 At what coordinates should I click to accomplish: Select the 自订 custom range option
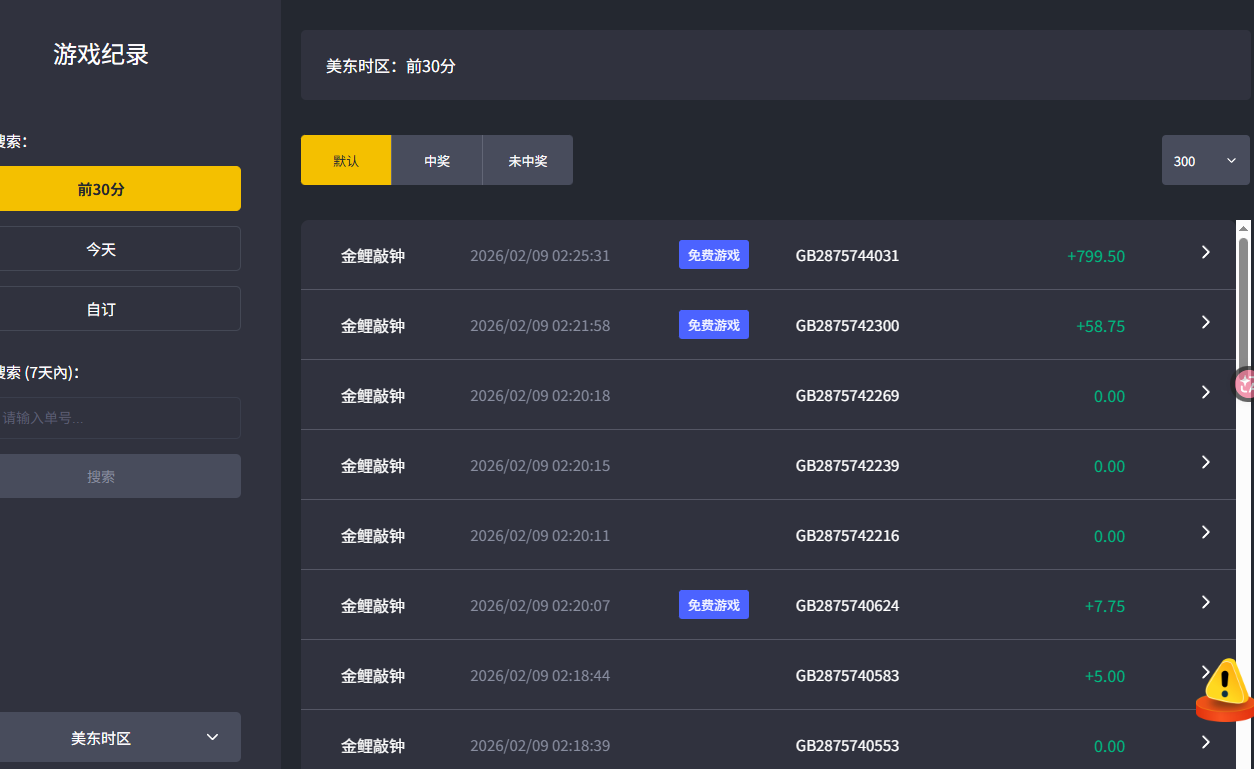coord(101,309)
